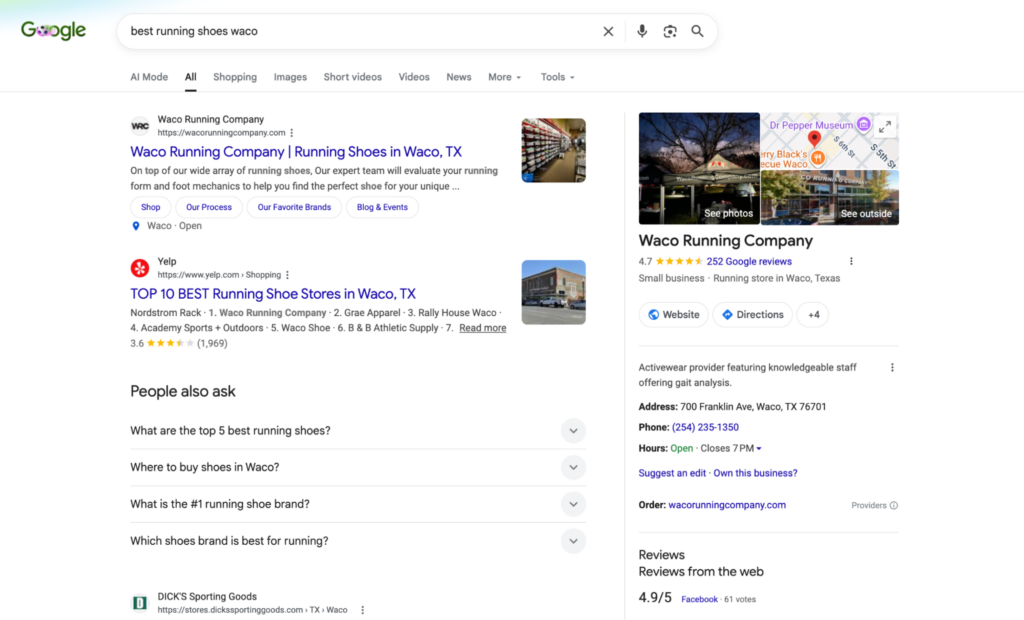Click the DICK'S Sporting Goods site name
1024x620 pixels.
pyautogui.click(x=207, y=596)
